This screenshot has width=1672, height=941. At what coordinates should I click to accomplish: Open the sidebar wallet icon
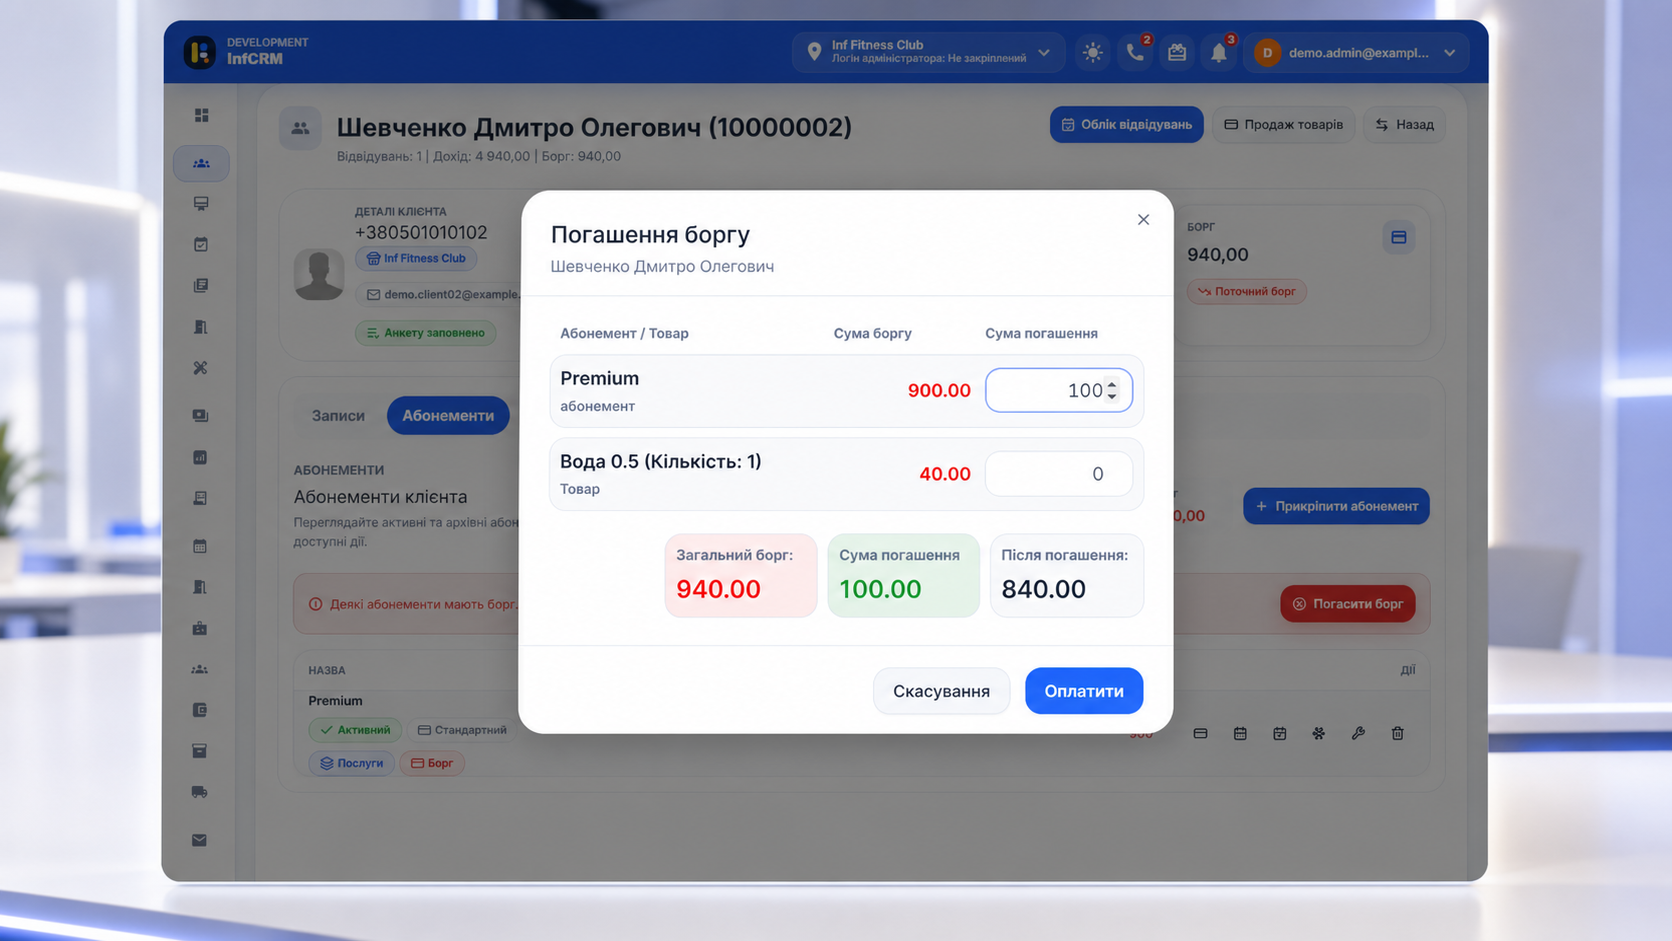(x=200, y=710)
